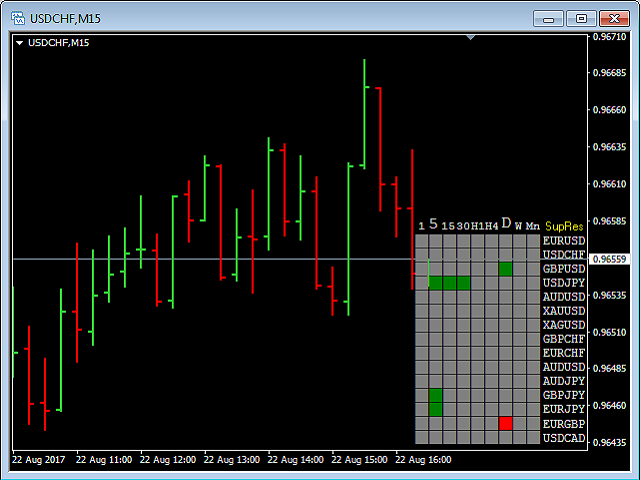Click the 0.96435 price scale value
The width and height of the screenshot is (640, 480).
(609, 443)
